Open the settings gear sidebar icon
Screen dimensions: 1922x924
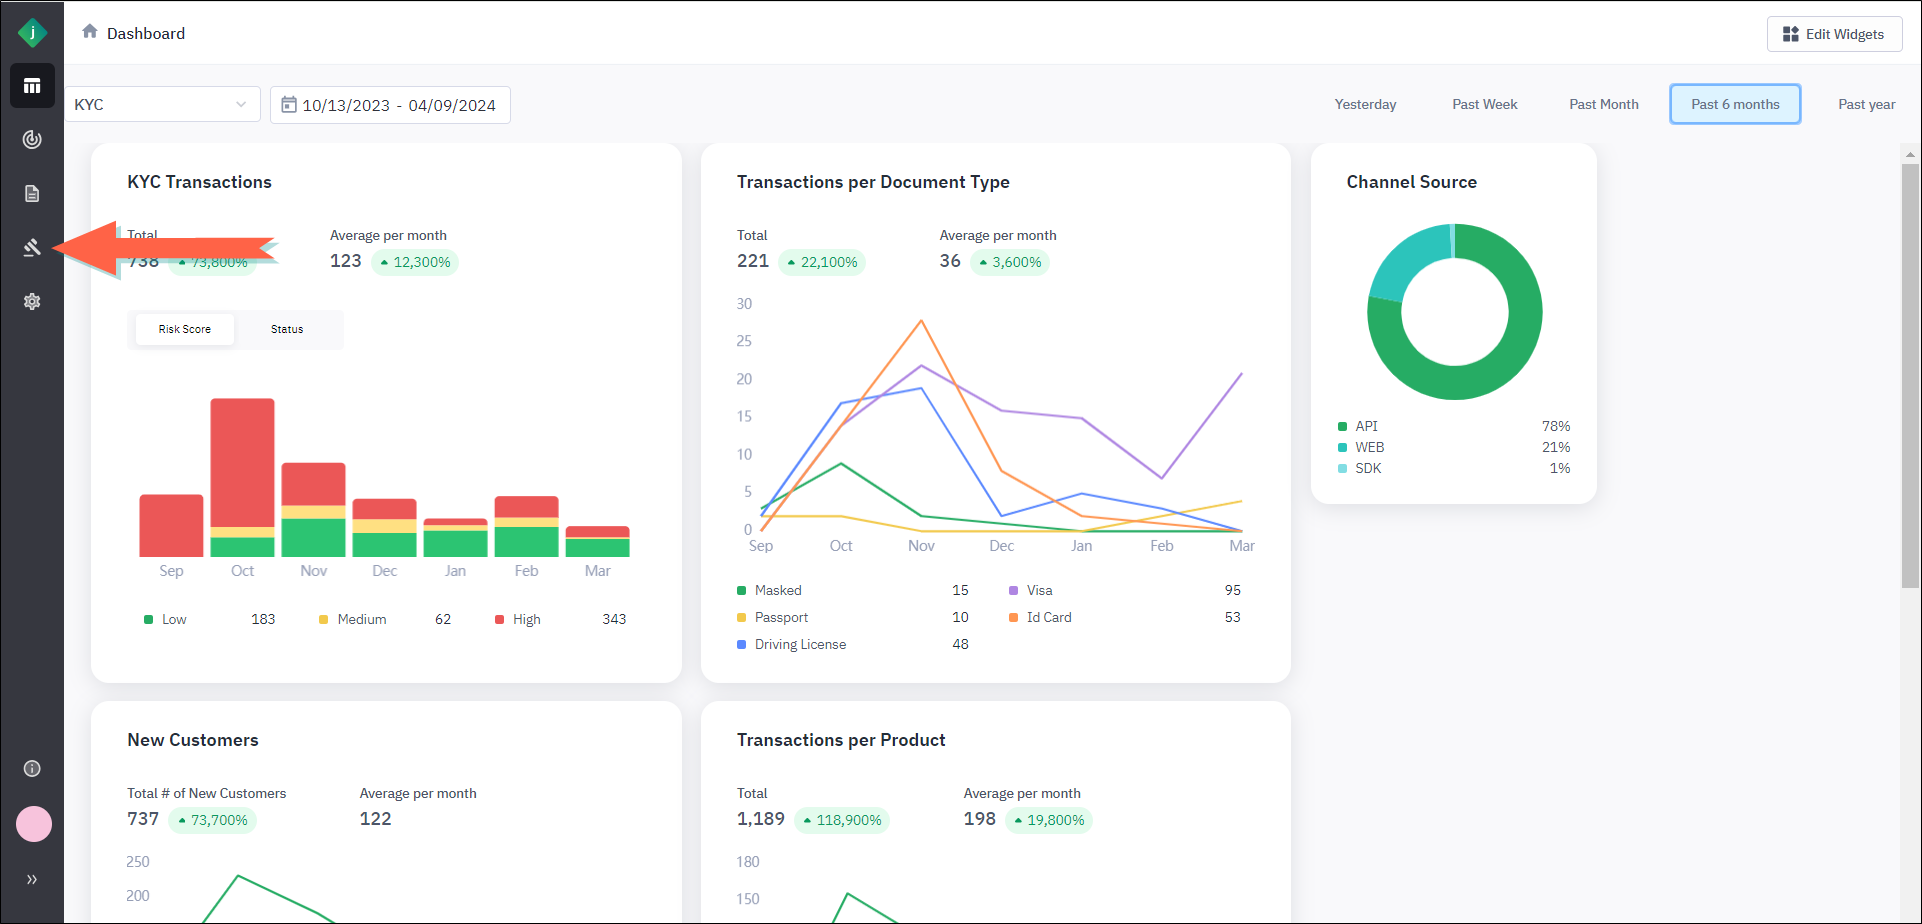32,301
